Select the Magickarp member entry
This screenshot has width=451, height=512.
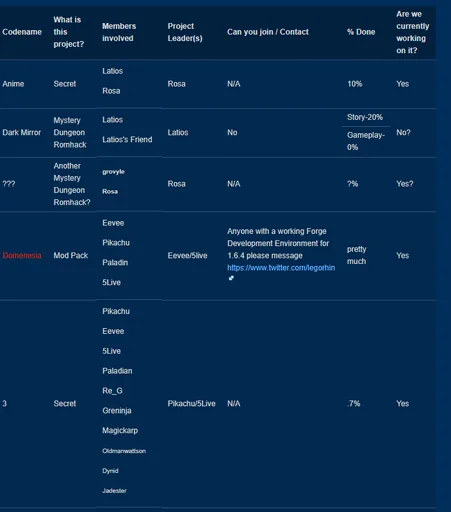(120, 431)
